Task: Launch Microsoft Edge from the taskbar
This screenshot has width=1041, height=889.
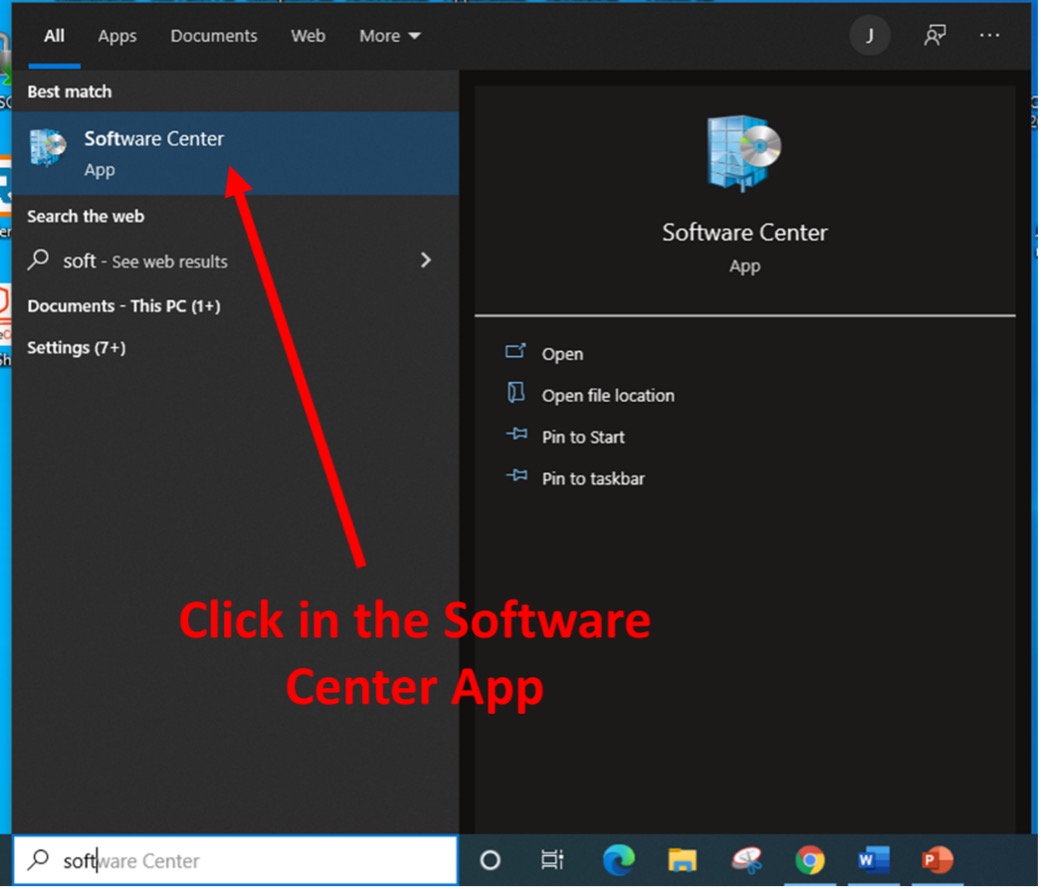Action: (618, 860)
